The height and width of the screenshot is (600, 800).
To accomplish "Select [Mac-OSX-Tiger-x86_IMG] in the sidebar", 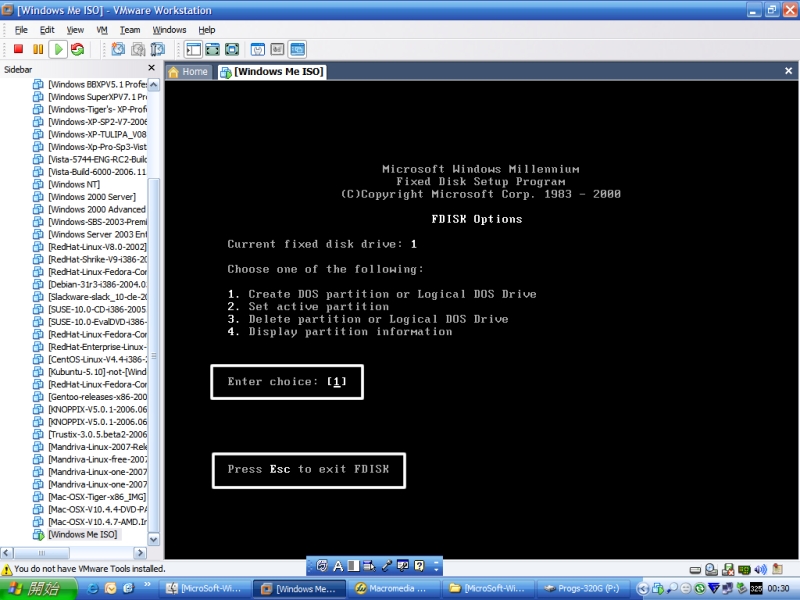I will tap(89, 496).
